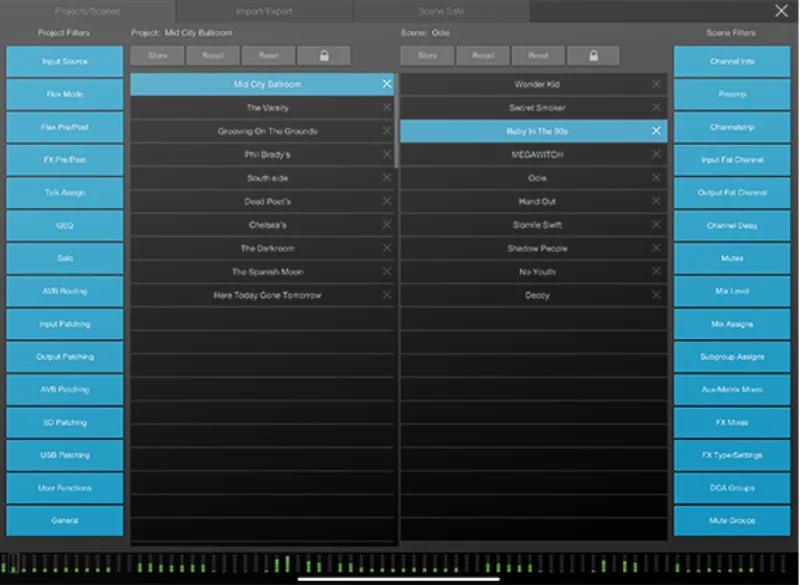Select The Darkroom project row

coord(262,248)
